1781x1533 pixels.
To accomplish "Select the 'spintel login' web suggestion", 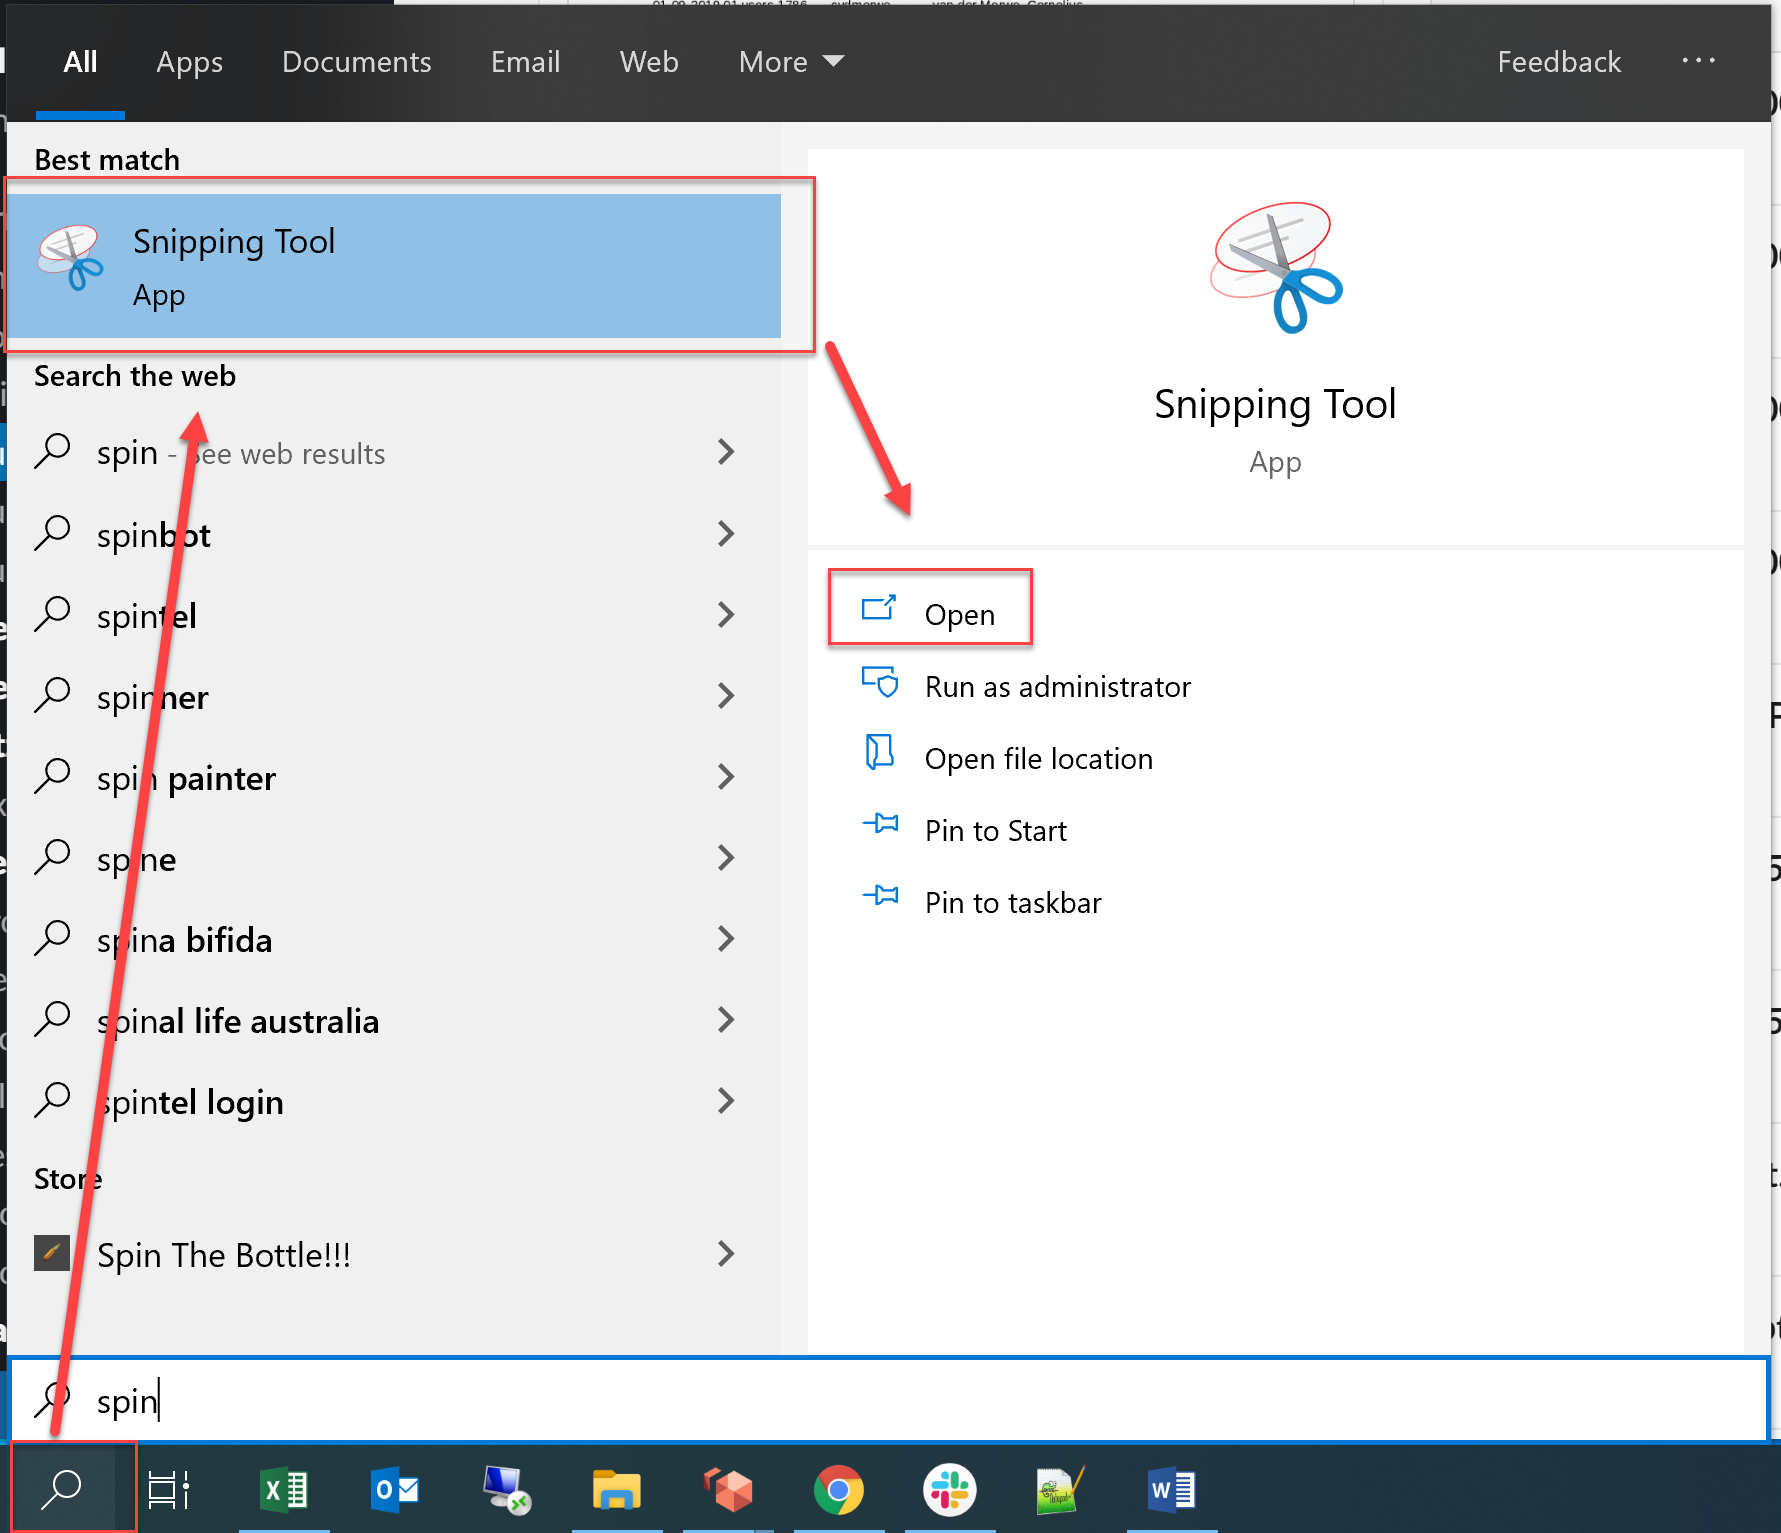I will pos(394,1100).
